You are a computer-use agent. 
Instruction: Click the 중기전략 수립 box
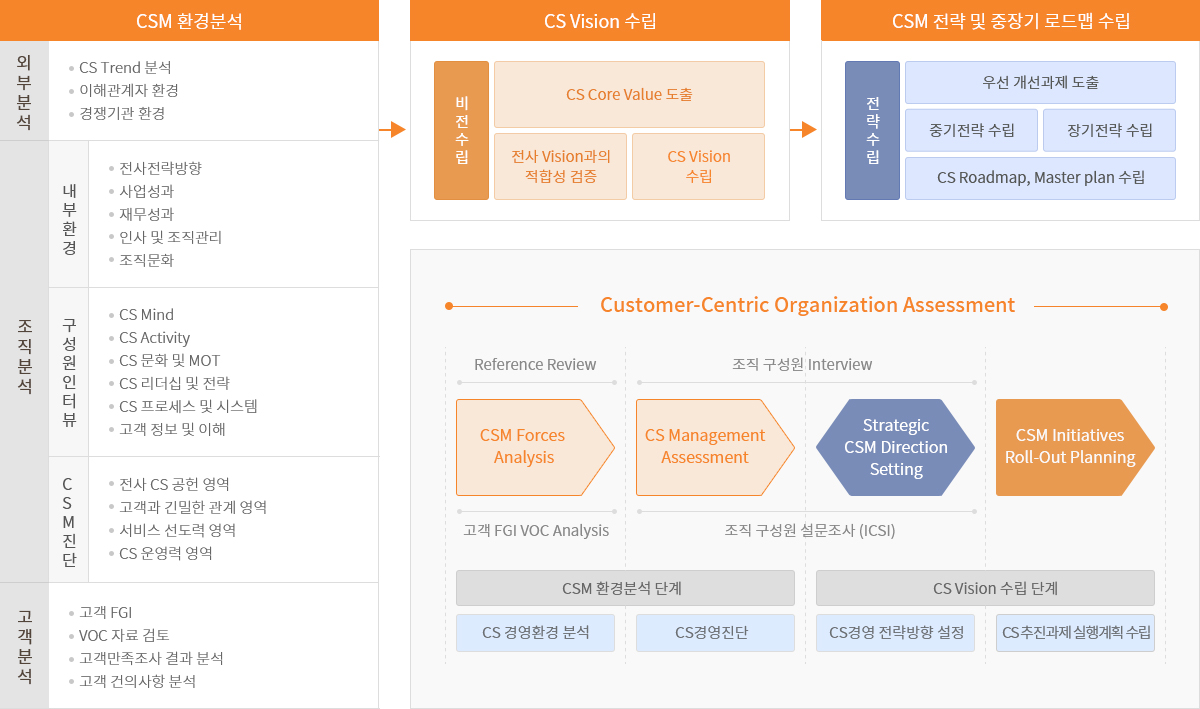[971, 130]
